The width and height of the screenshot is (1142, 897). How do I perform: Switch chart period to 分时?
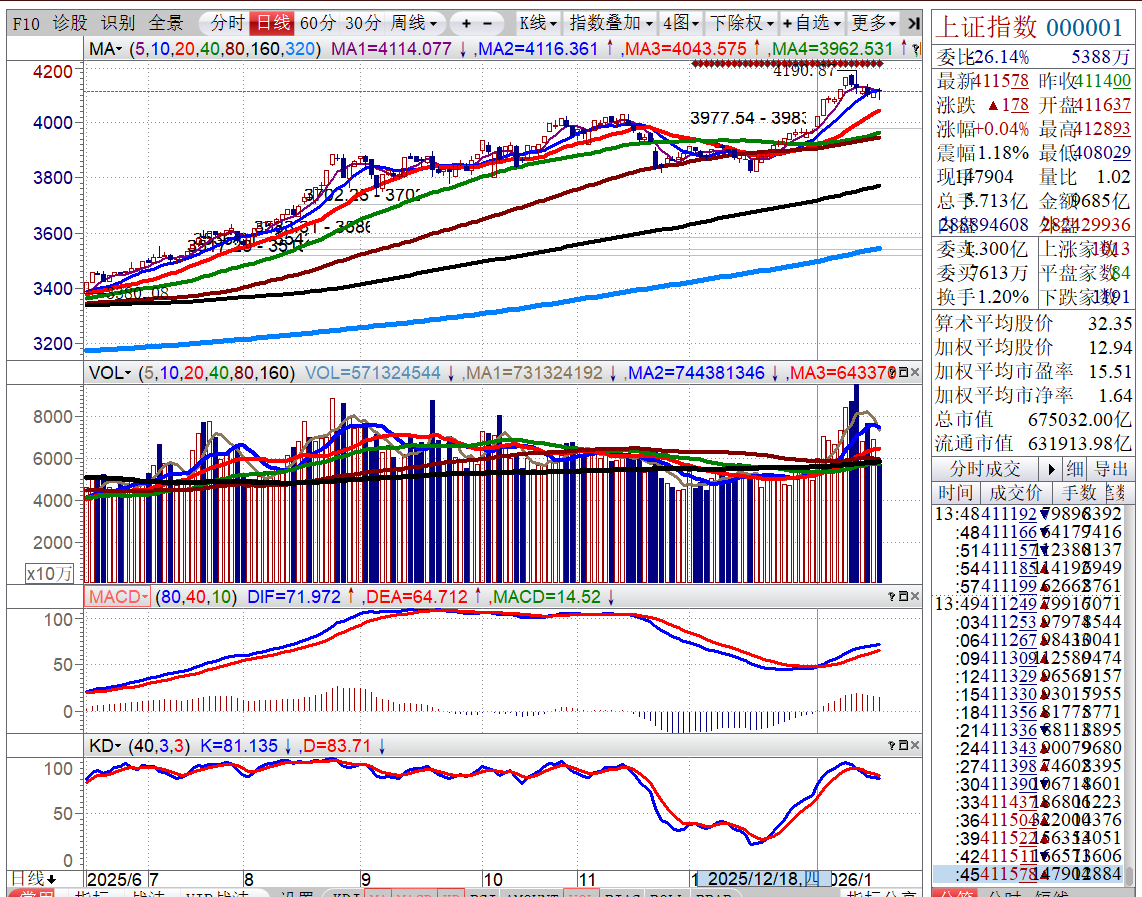click(x=221, y=23)
